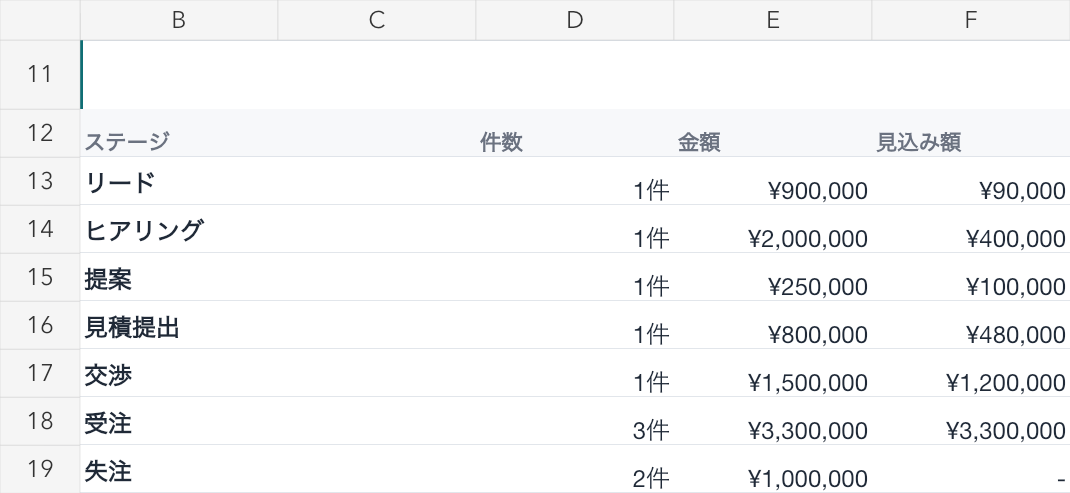Select row 12 header

point(40,133)
